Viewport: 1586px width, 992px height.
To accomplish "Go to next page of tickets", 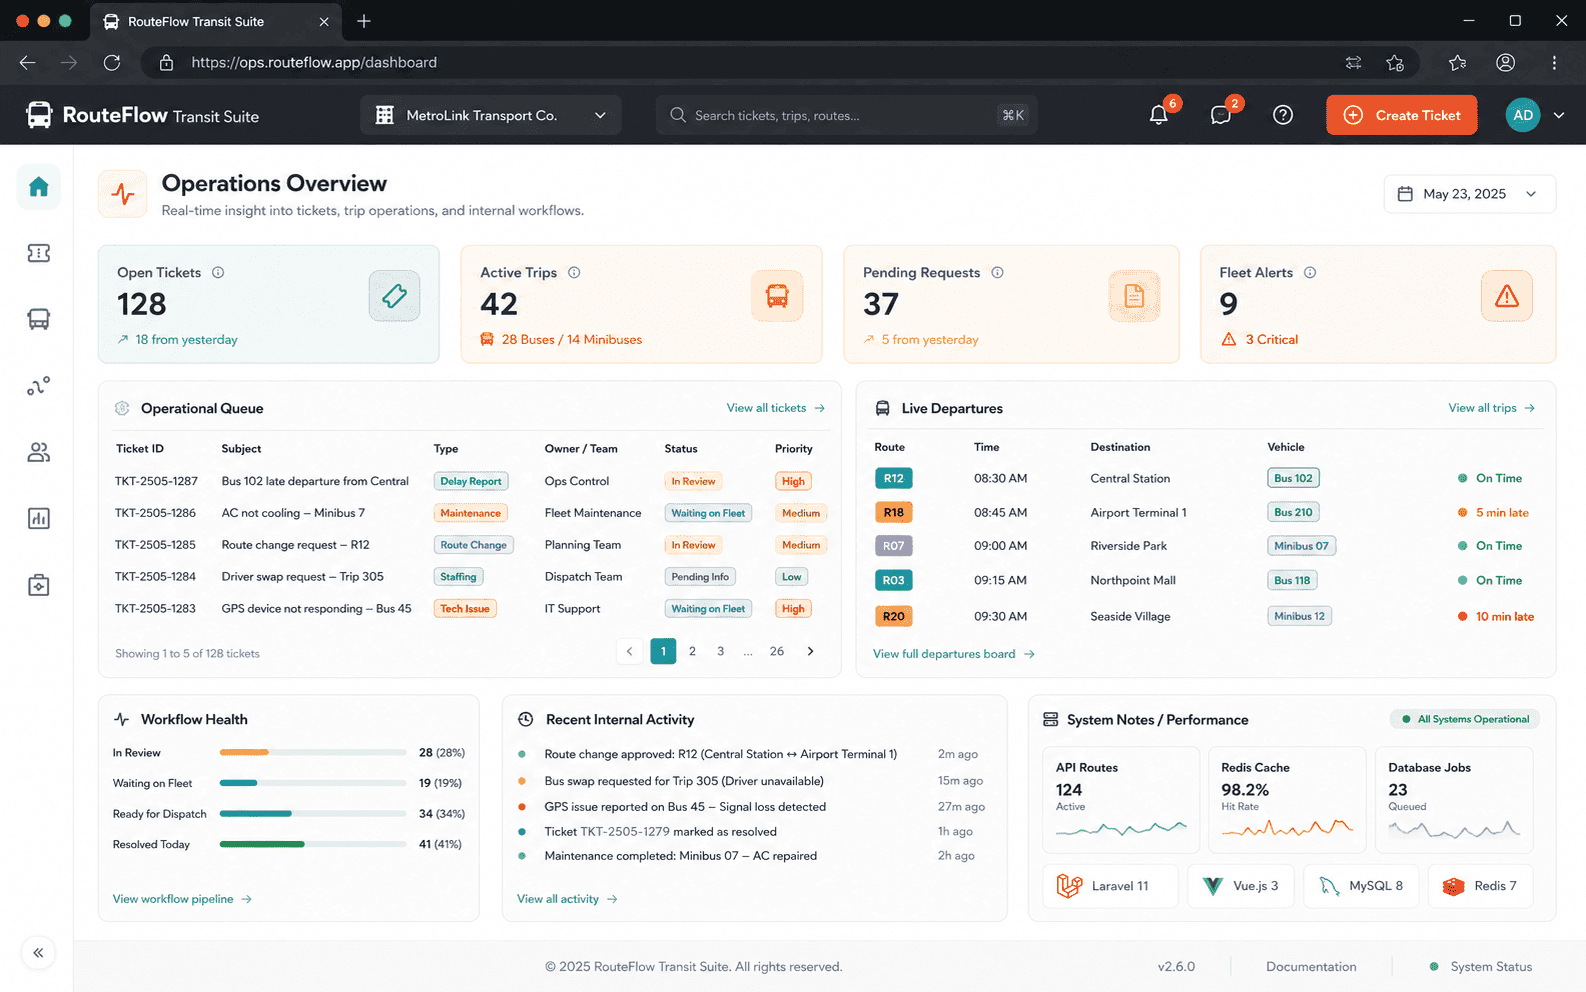I will [x=810, y=651].
